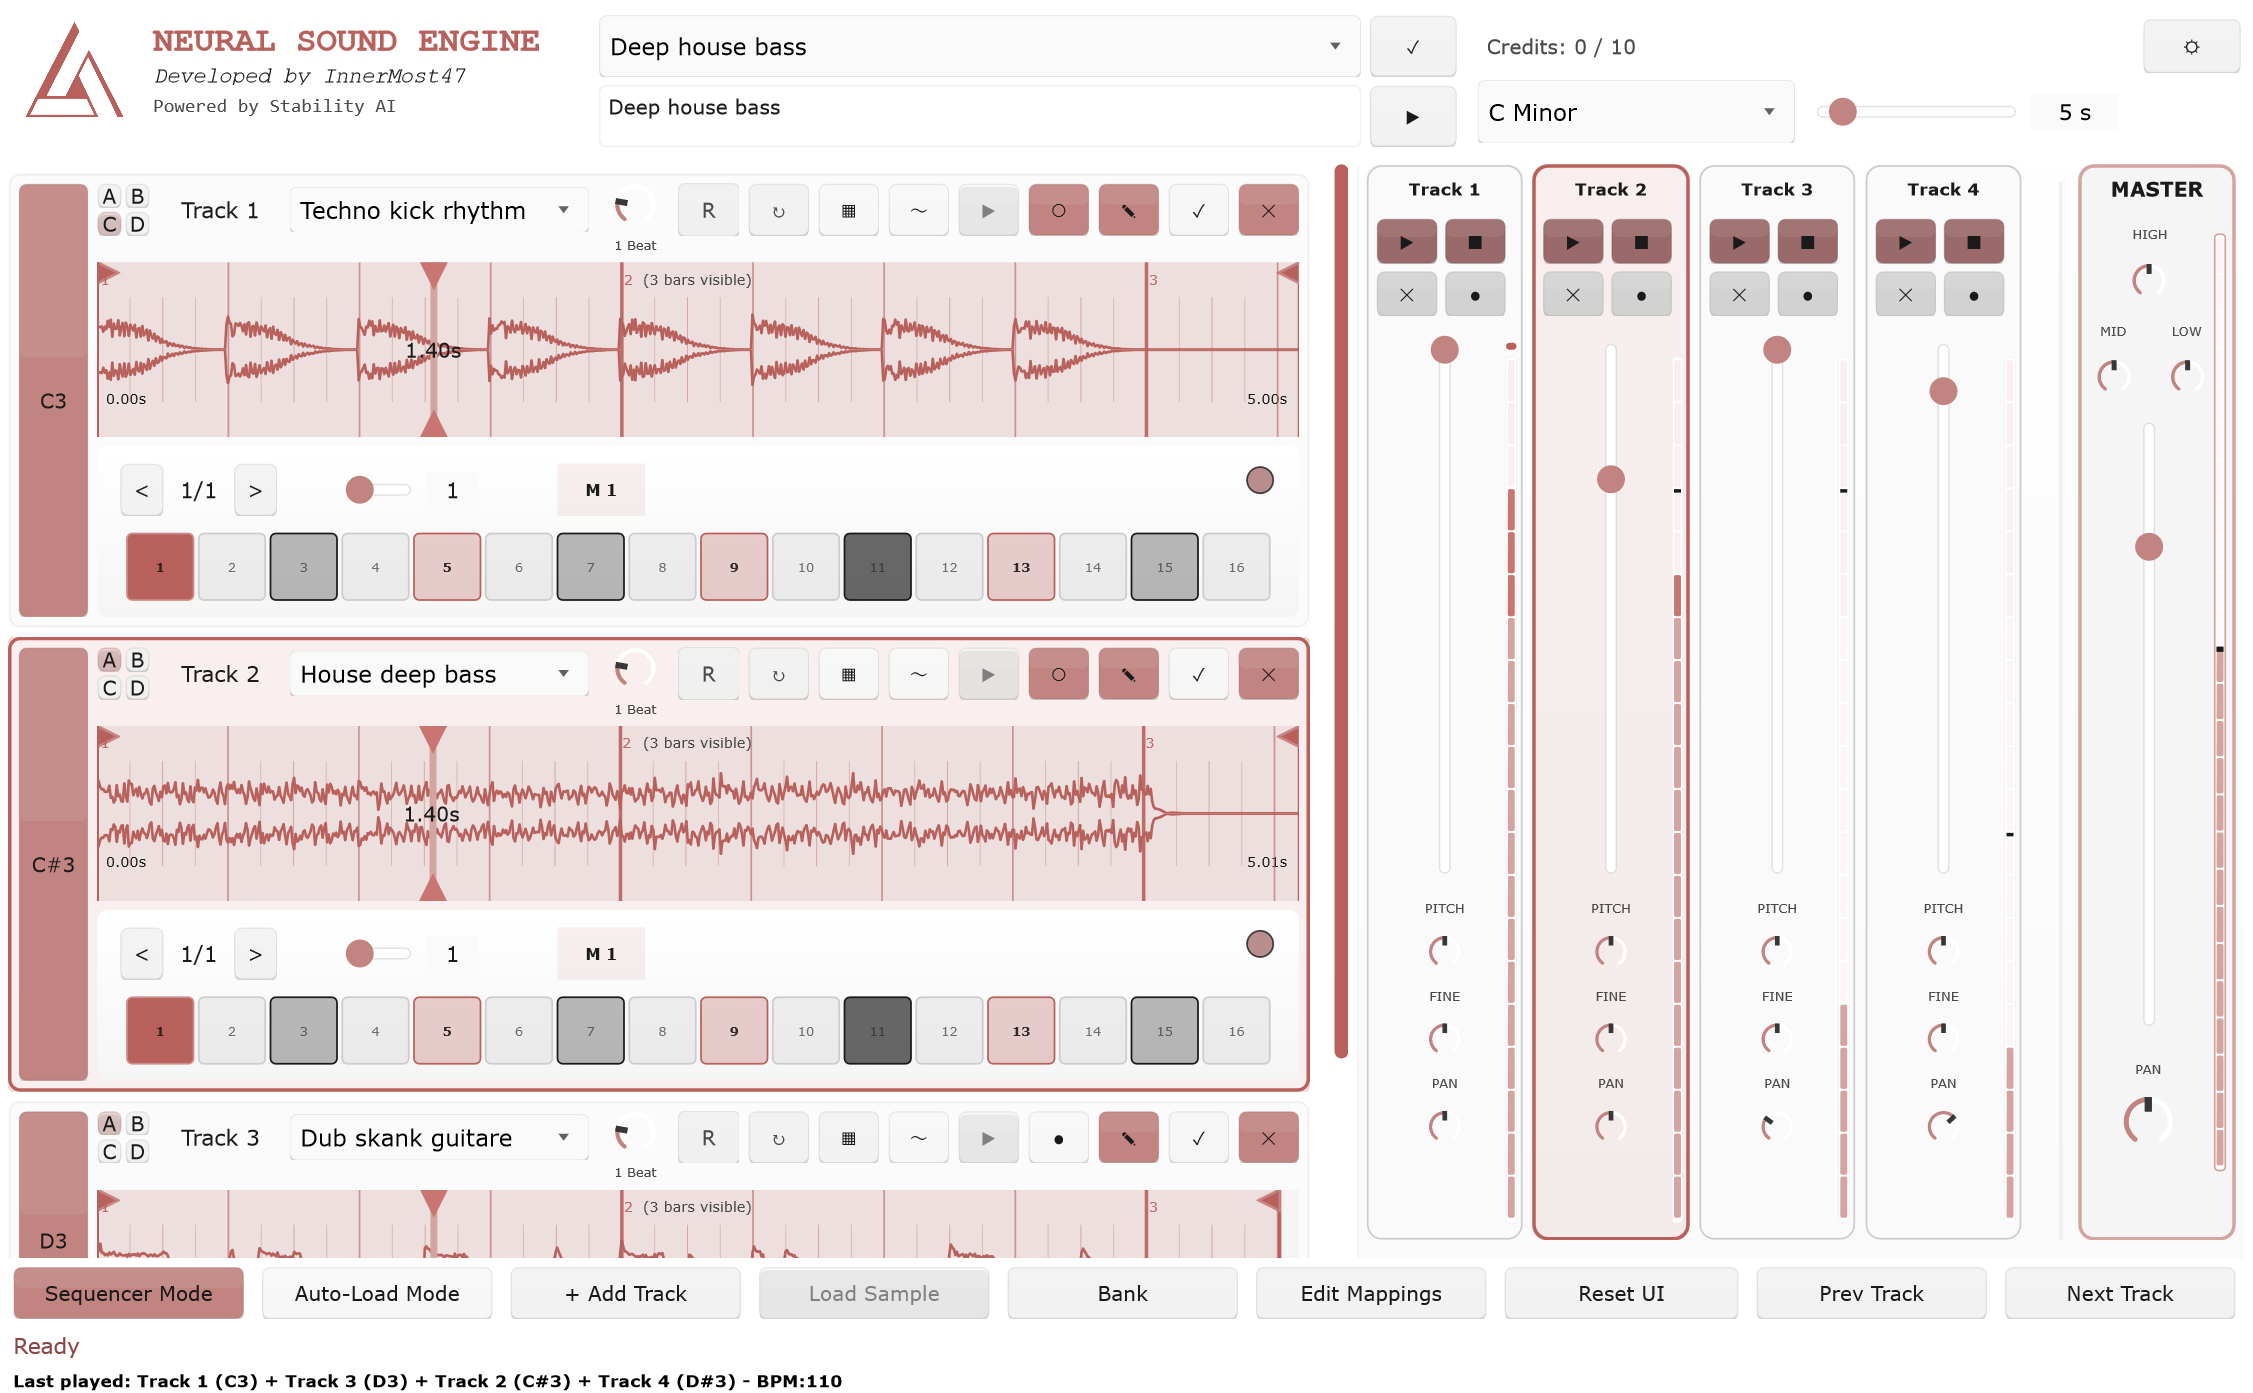Switch to Sequencer Mode

coord(128,1293)
